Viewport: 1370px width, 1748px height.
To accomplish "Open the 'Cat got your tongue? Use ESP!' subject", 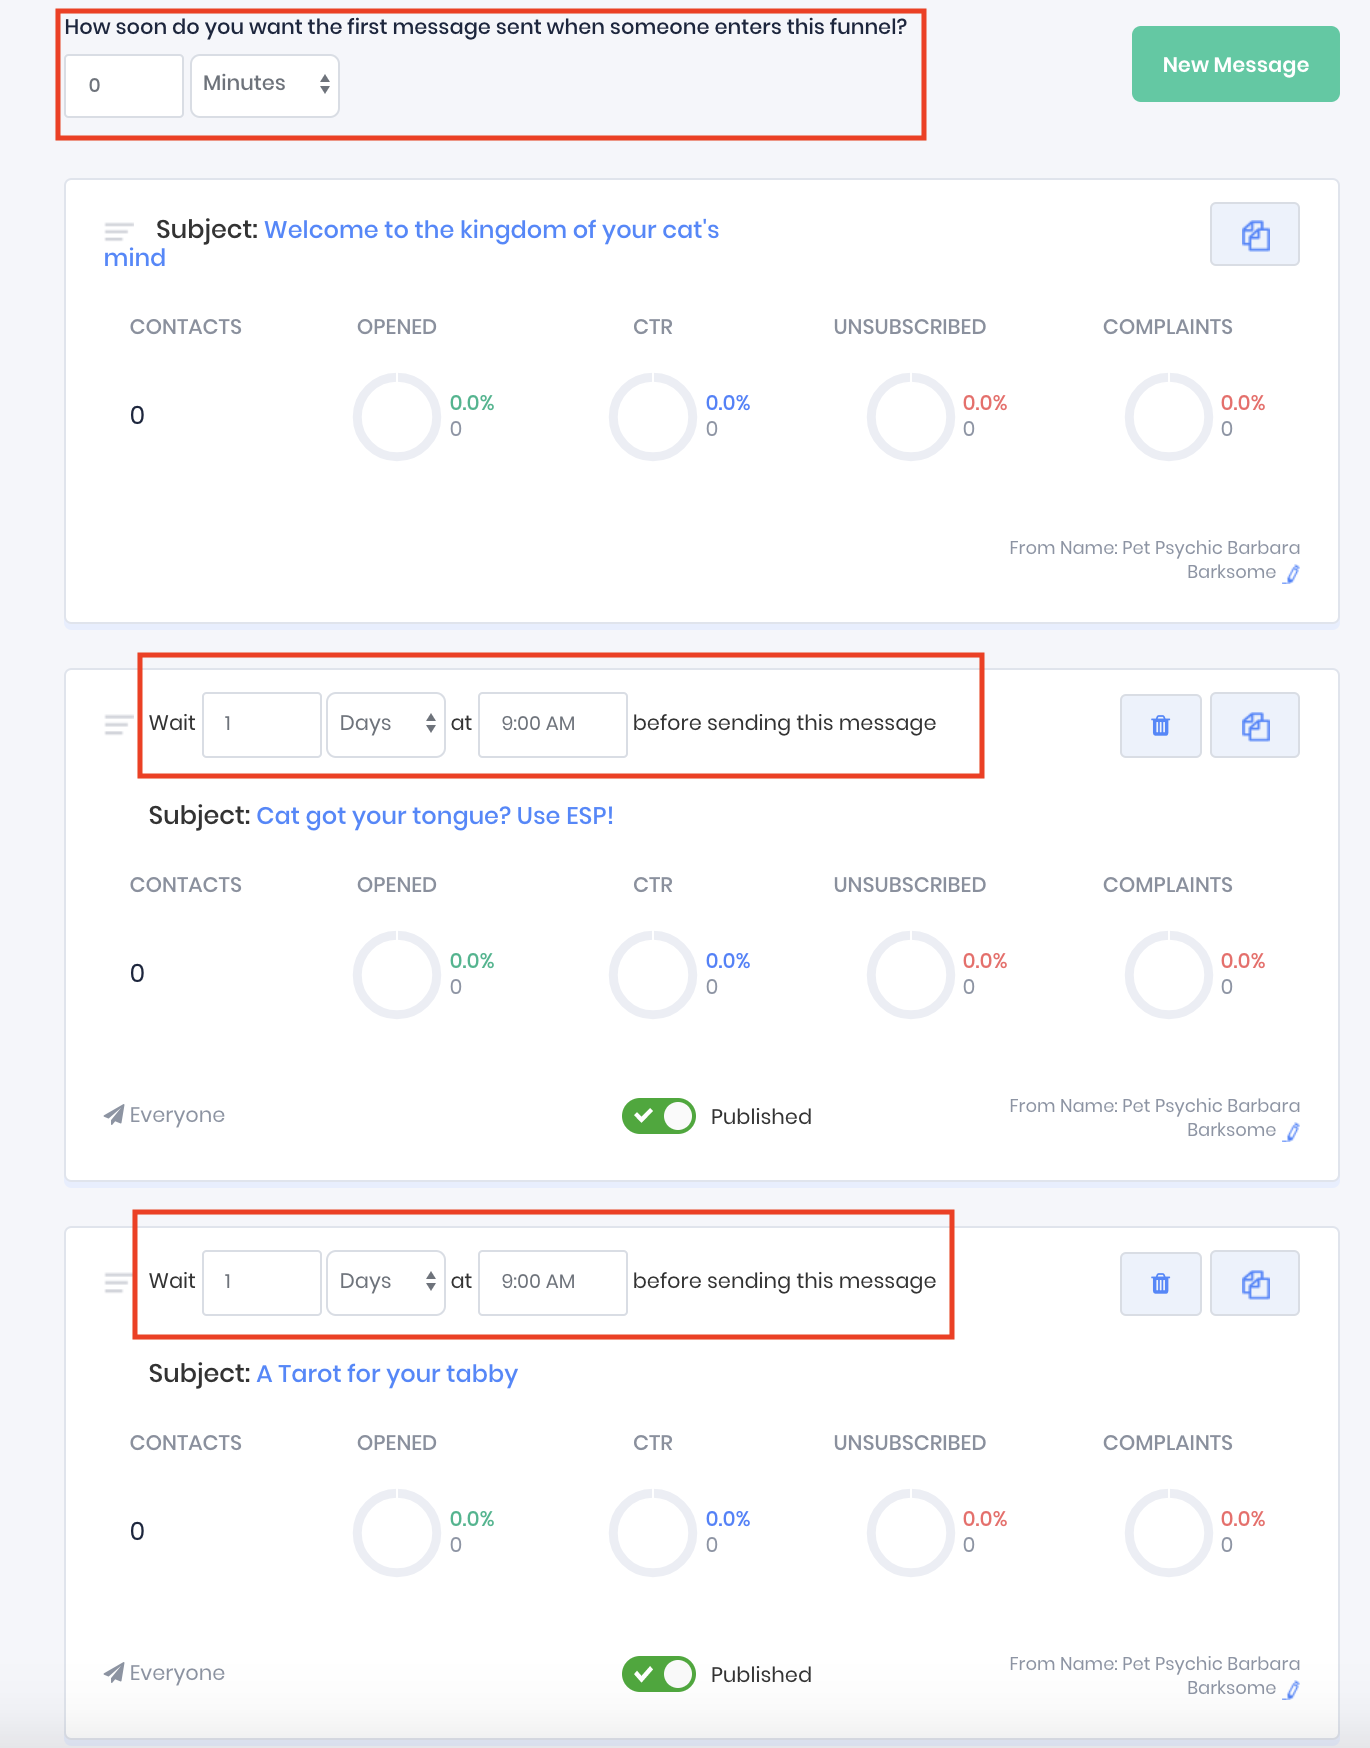I will (x=435, y=816).
